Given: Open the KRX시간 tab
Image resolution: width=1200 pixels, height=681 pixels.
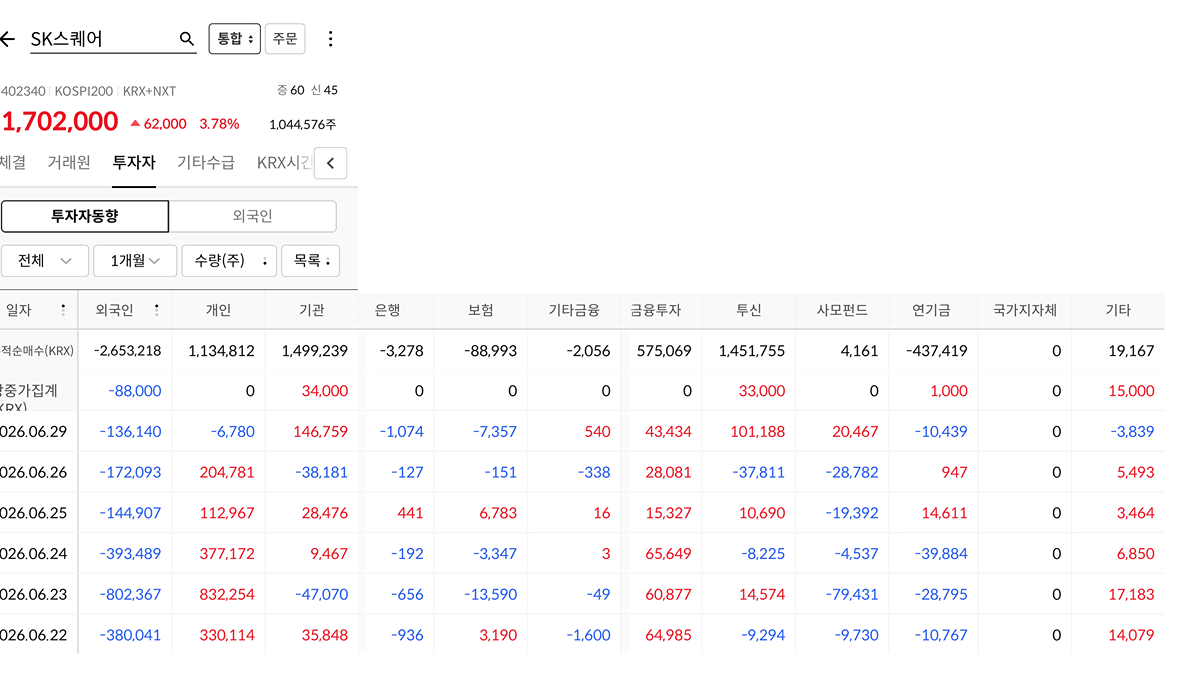Looking at the screenshot, I should 285,162.
